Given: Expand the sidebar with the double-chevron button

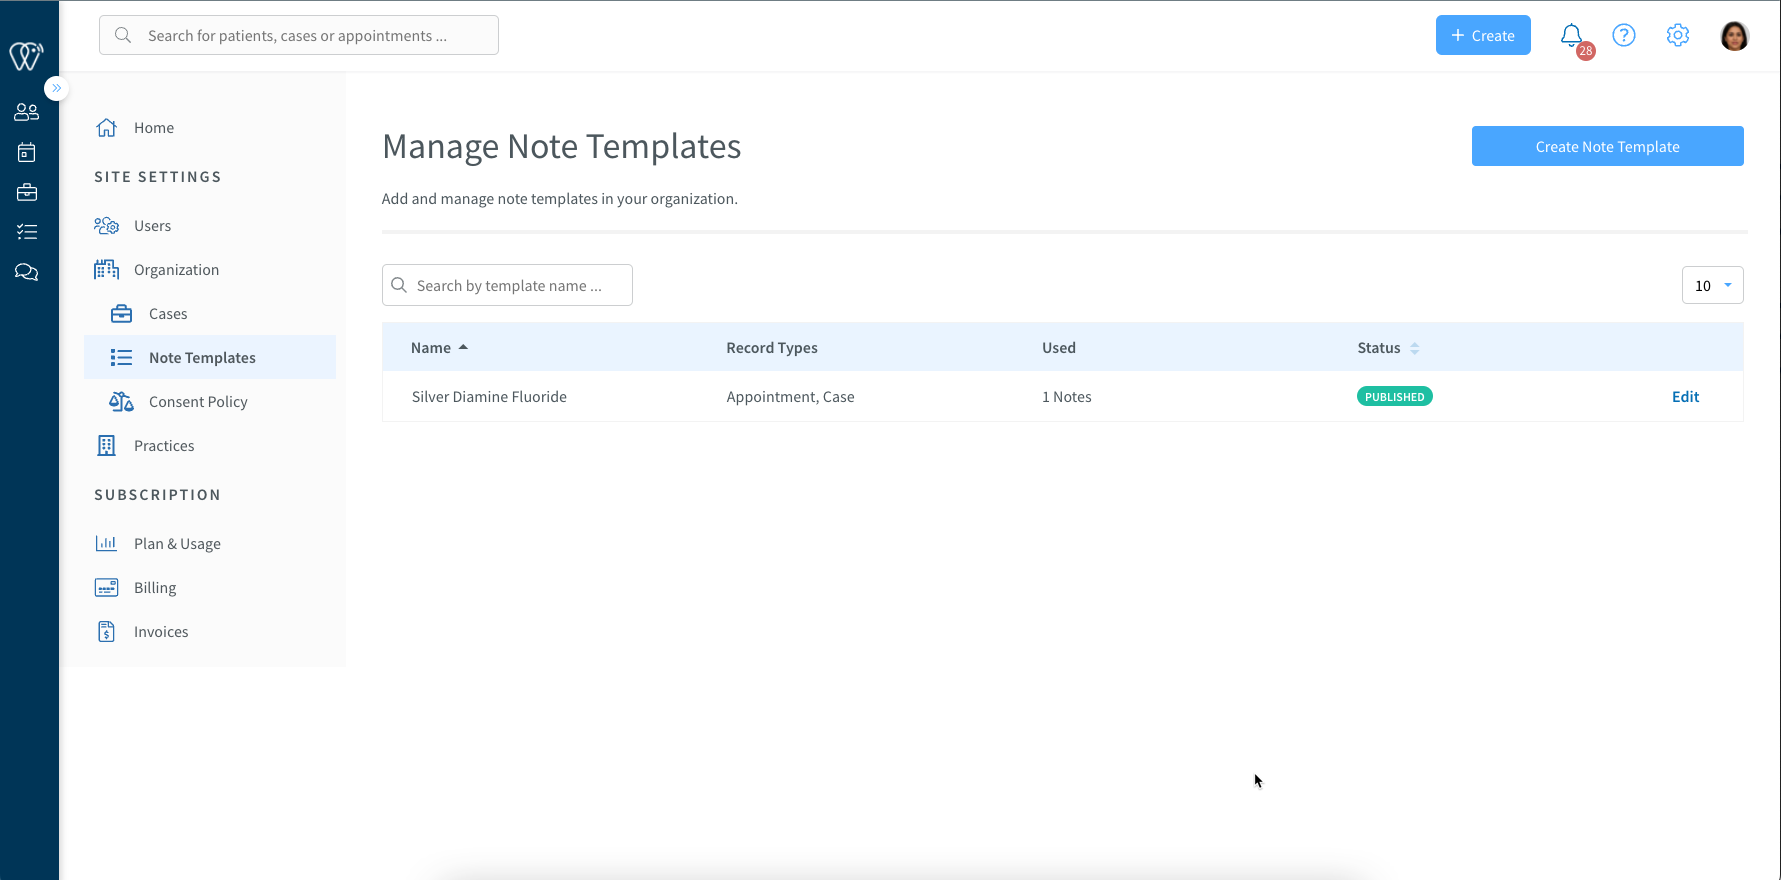Looking at the screenshot, I should coord(57,88).
